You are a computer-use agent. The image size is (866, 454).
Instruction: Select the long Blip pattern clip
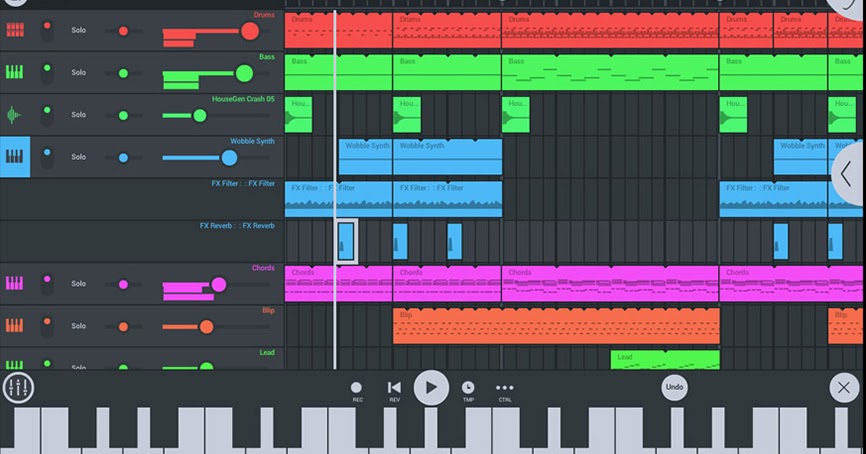pyautogui.click(x=556, y=326)
